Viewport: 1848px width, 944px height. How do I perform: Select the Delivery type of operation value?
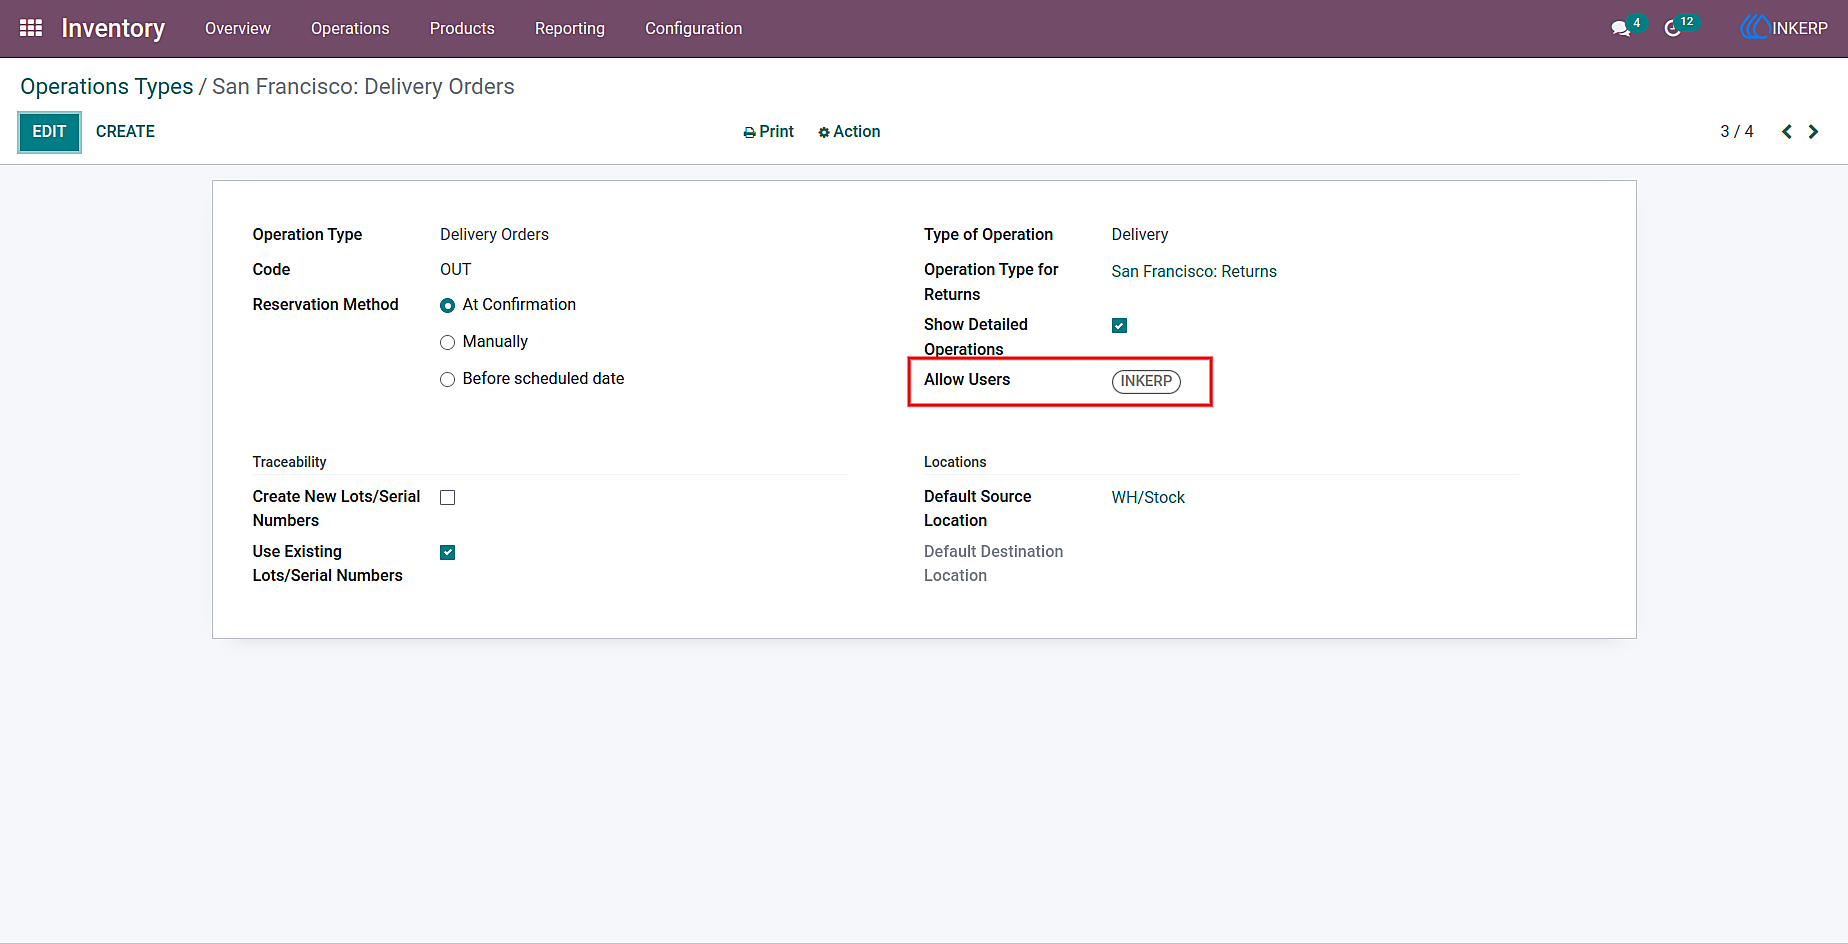(x=1140, y=235)
